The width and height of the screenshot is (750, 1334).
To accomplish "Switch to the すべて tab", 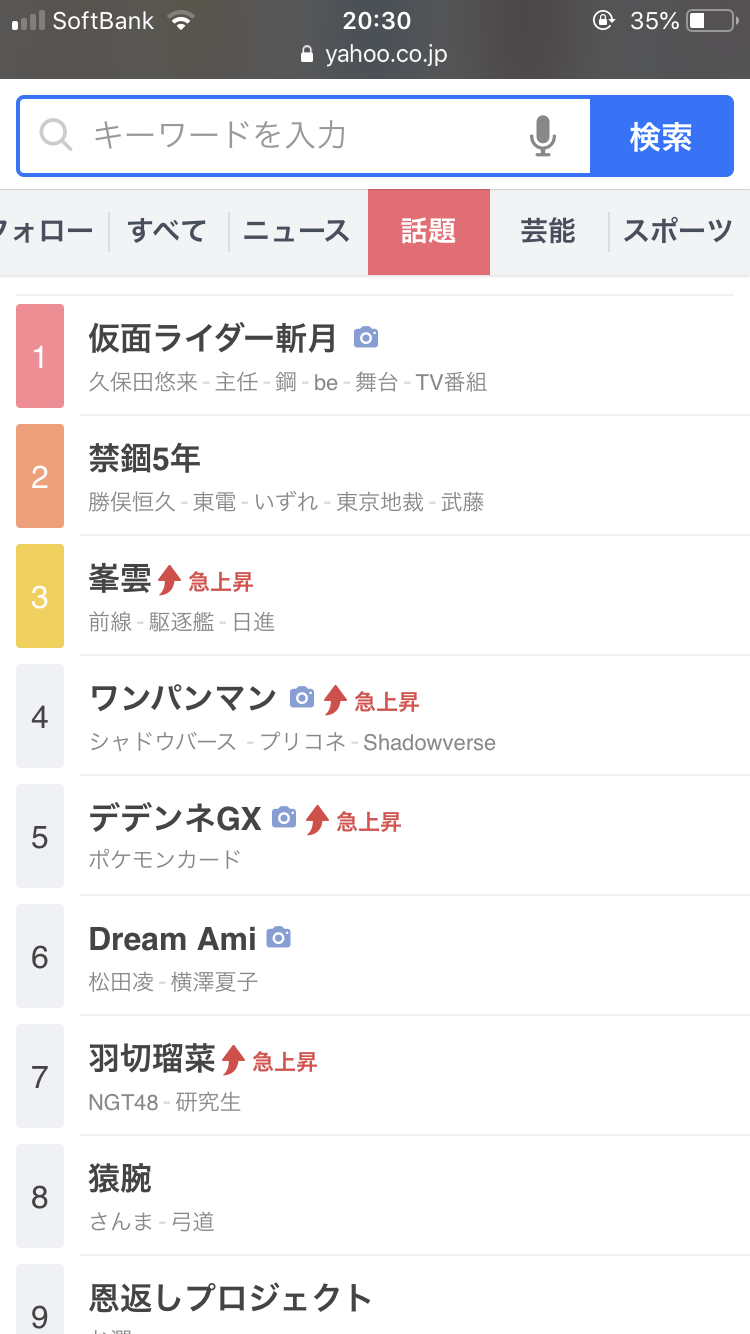I will [x=167, y=232].
